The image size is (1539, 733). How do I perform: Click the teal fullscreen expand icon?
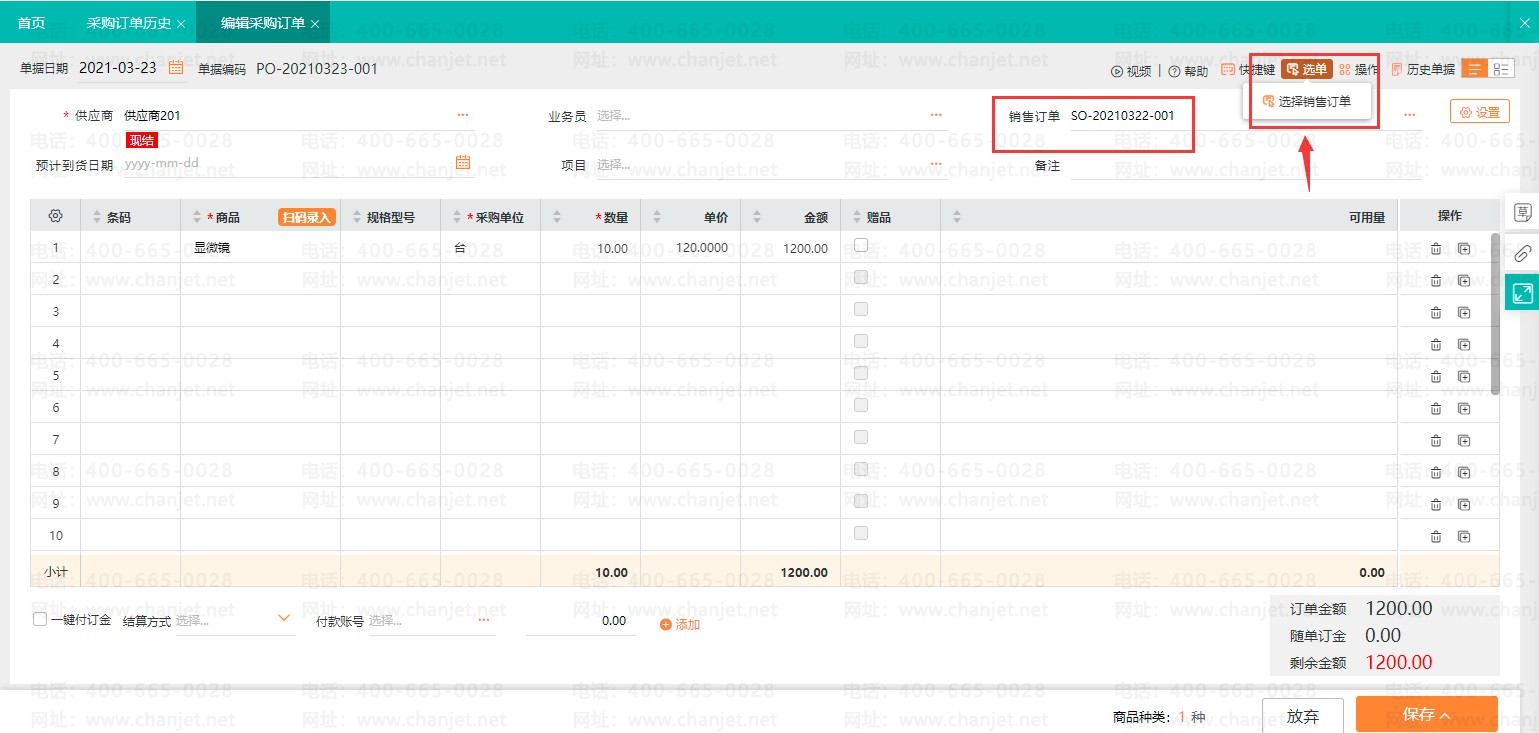pyautogui.click(x=1522, y=293)
